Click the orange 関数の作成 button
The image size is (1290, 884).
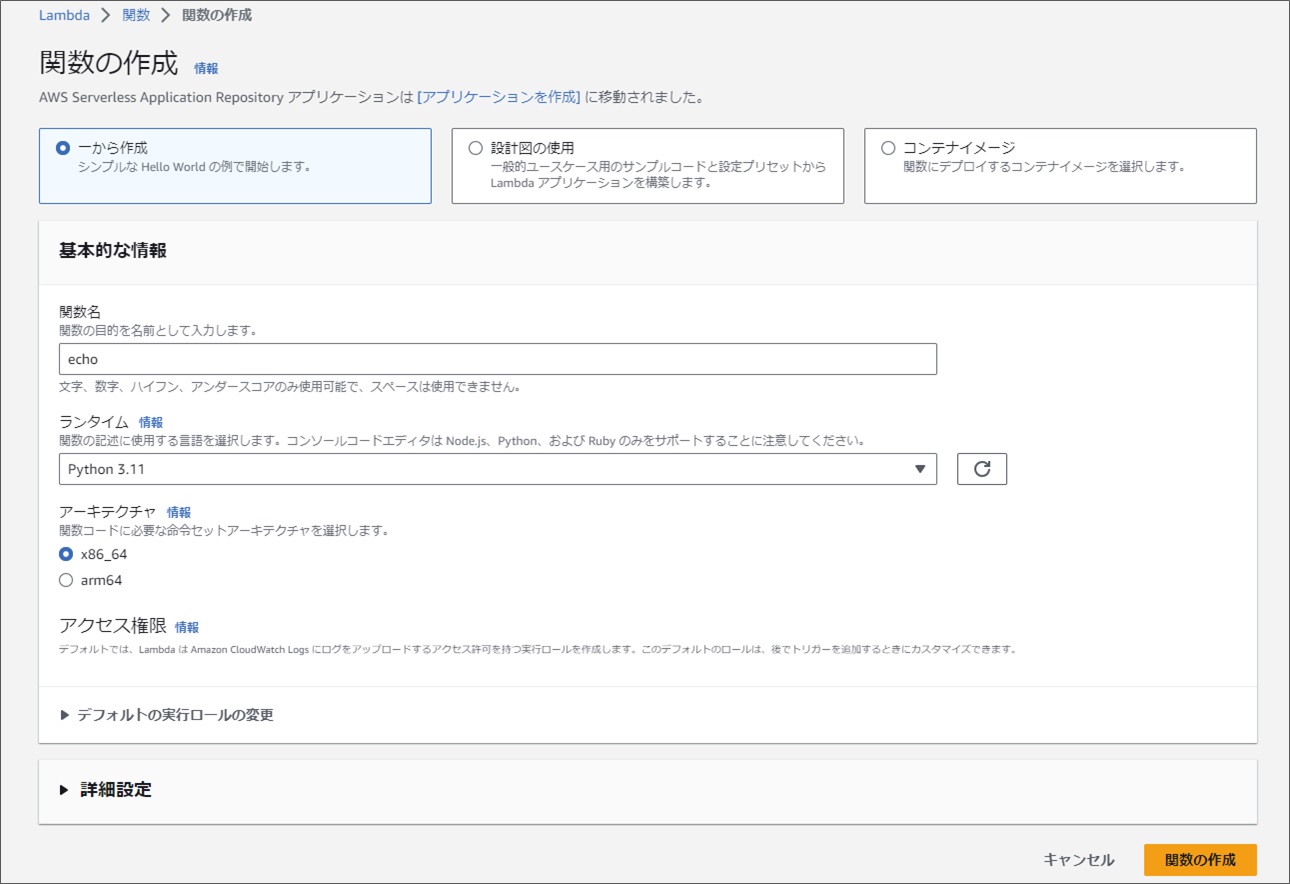click(1200, 860)
